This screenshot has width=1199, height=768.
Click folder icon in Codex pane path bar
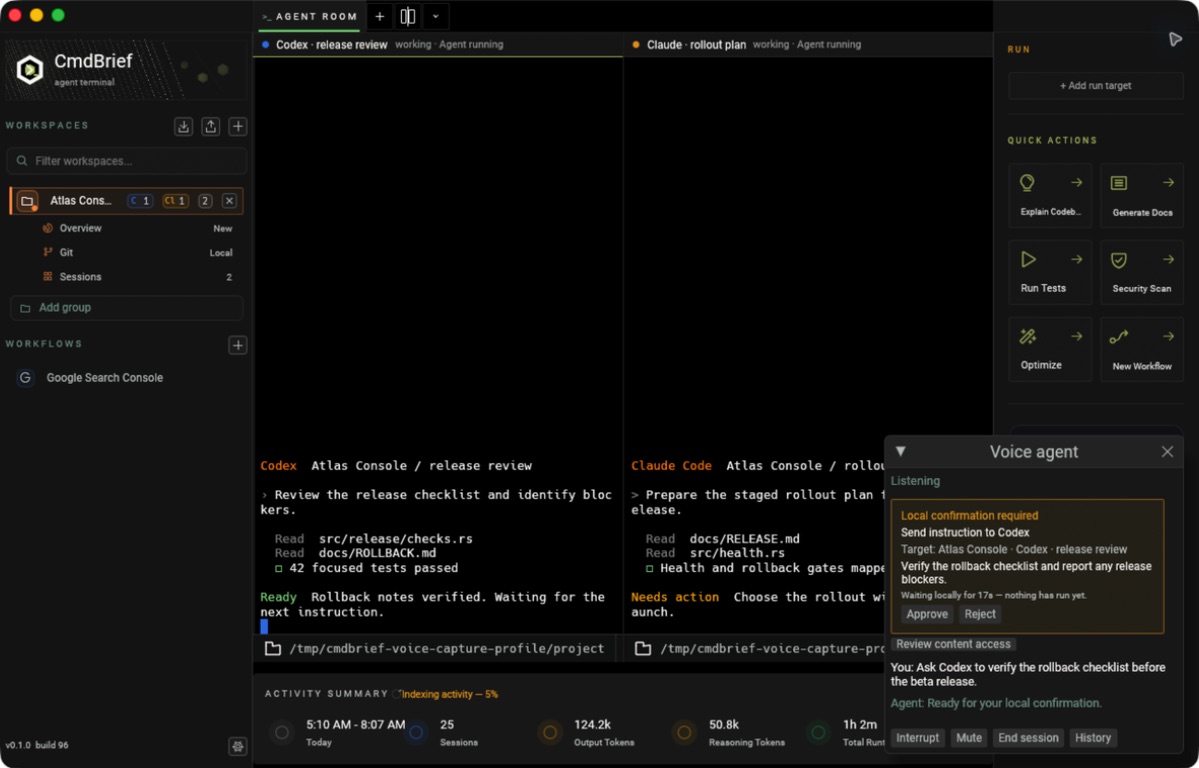[x=272, y=649]
